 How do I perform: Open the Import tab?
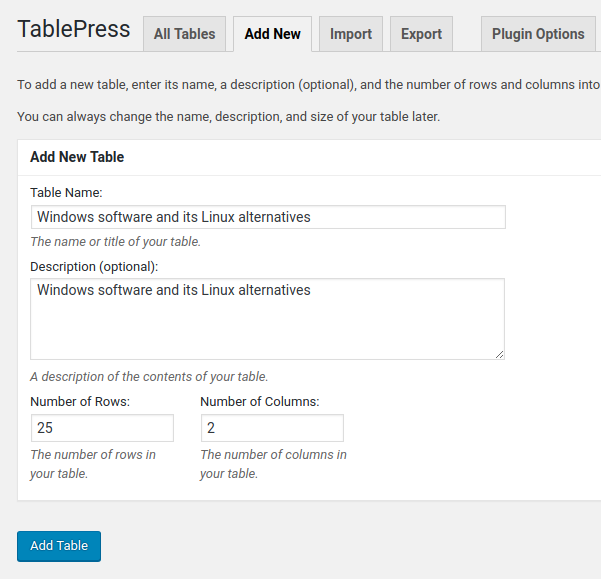[x=351, y=34]
